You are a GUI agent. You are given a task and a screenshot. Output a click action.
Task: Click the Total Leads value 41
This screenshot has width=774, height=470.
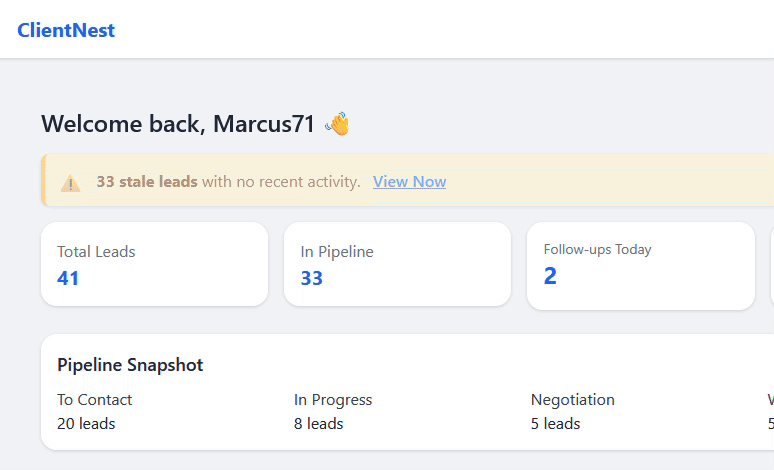[68, 278]
